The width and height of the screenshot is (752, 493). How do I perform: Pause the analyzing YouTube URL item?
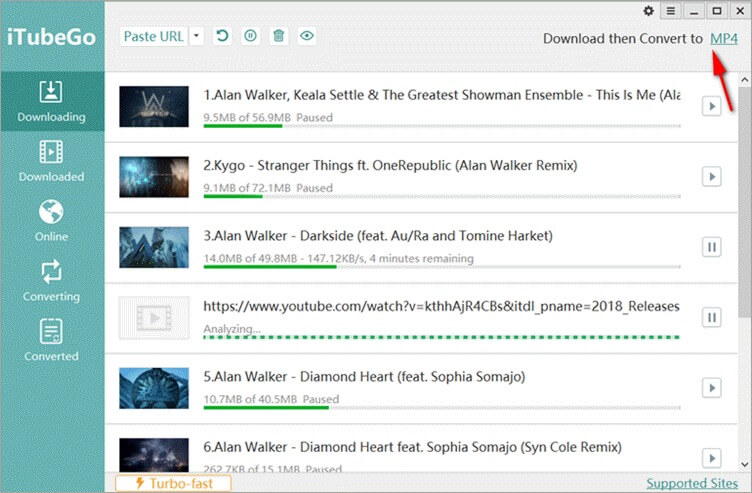(712, 317)
